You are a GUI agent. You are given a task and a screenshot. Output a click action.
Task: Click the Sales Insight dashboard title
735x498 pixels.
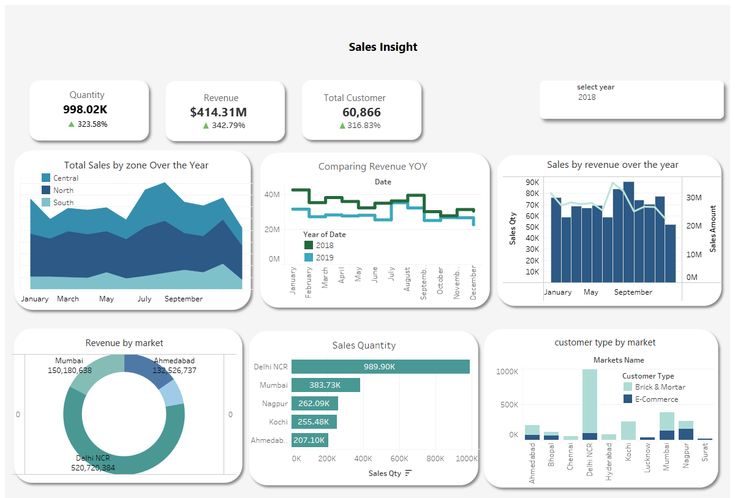[383, 47]
